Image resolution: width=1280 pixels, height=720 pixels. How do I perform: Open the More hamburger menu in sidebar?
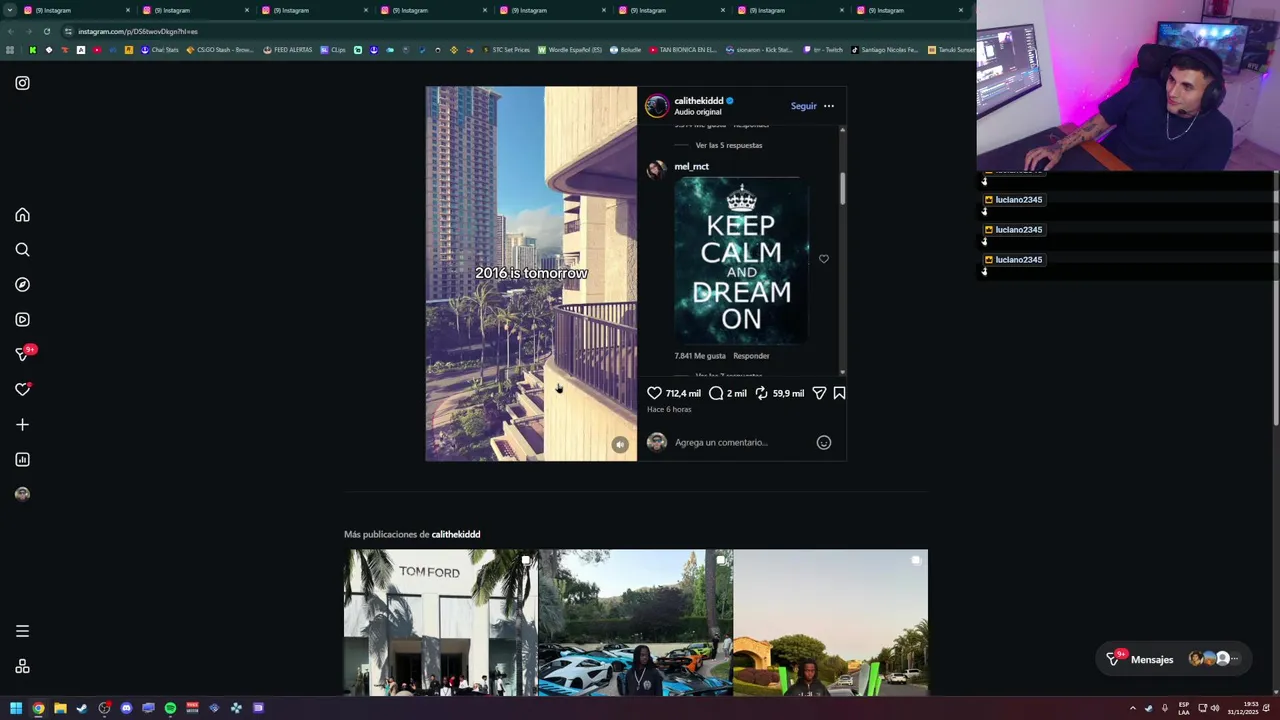(22, 631)
